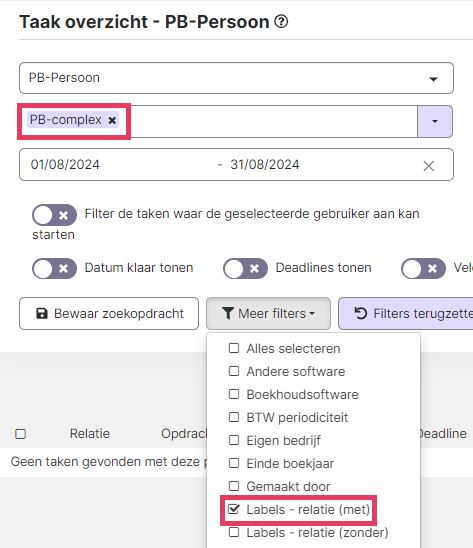Click the start date field 01/08/2024
473x548 pixels.
[65, 165]
